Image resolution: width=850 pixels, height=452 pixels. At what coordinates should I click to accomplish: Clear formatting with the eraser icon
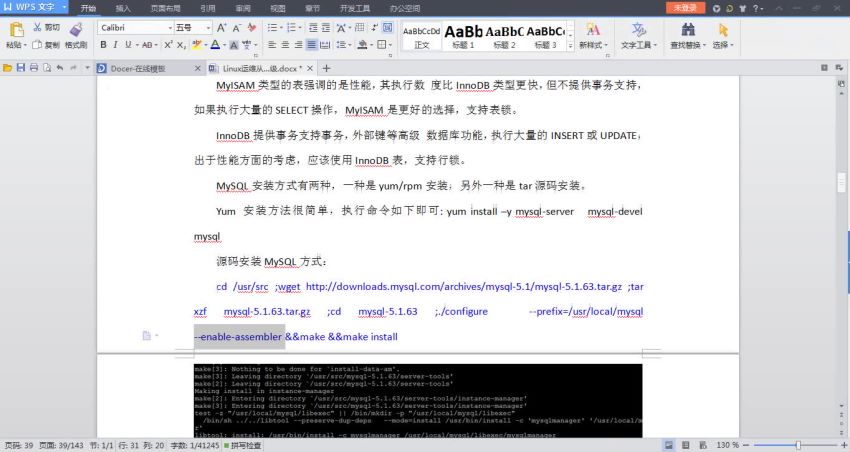coord(252,27)
